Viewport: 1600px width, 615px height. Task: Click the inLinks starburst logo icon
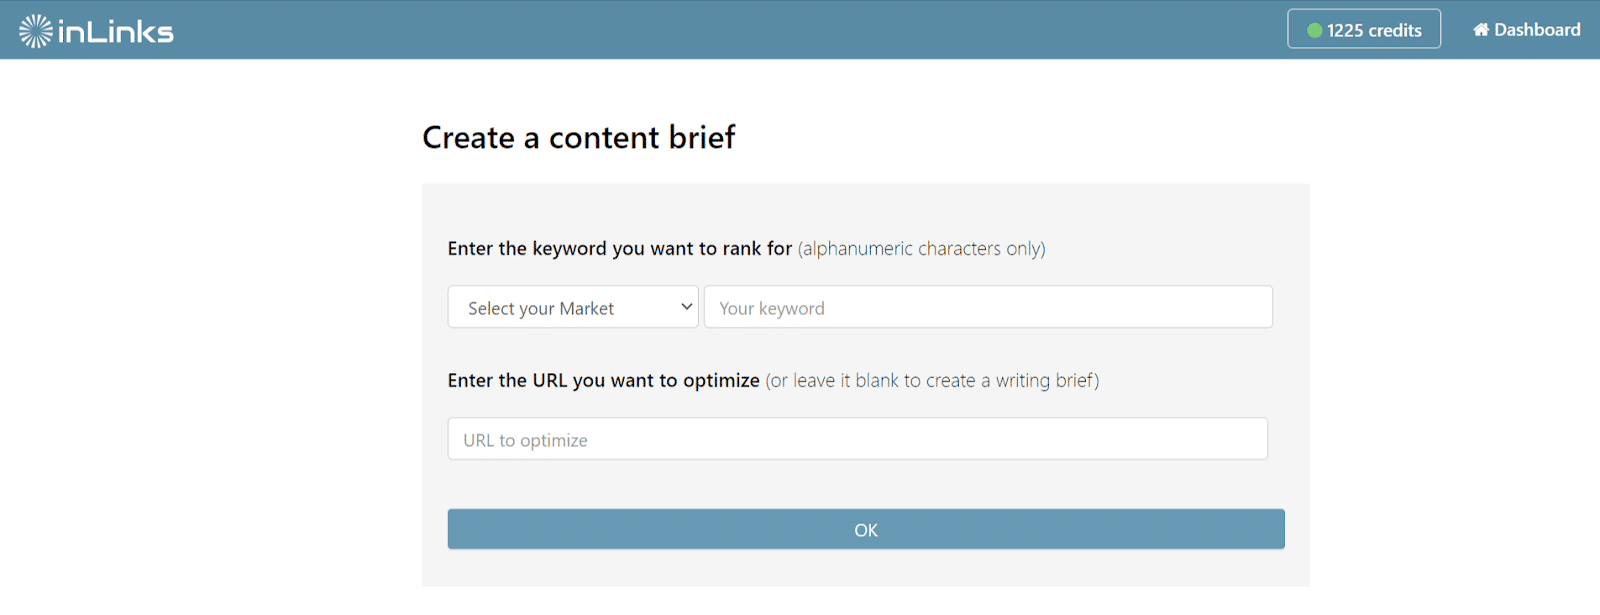[x=36, y=31]
